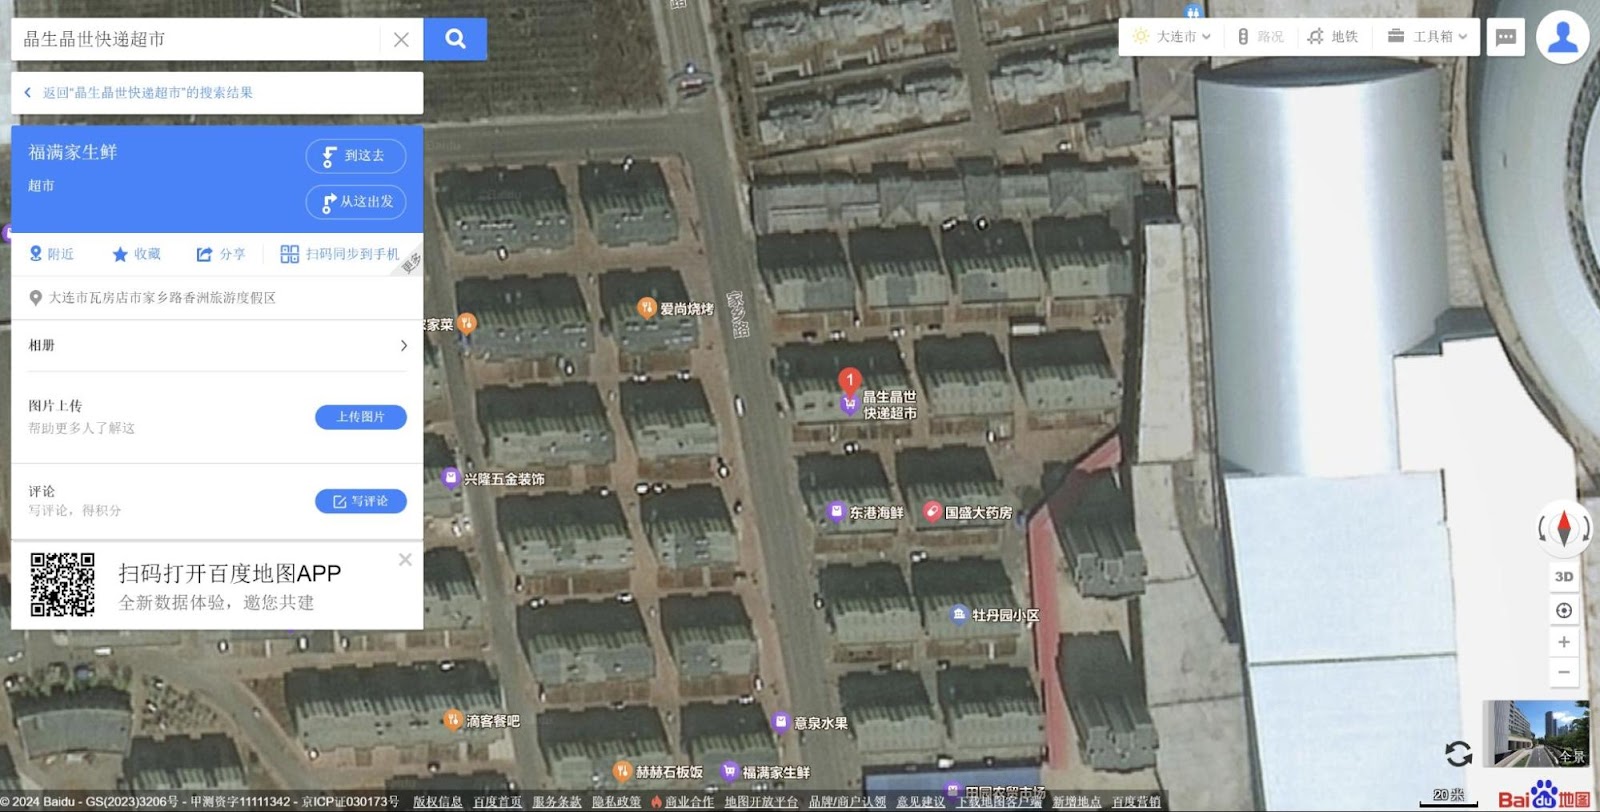The width and height of the screenshot is (1600, 812).
Task: Click the address text 大连市瓦房店市家乡路香洲旅游度假区
Action: click(x=162, y=298)
